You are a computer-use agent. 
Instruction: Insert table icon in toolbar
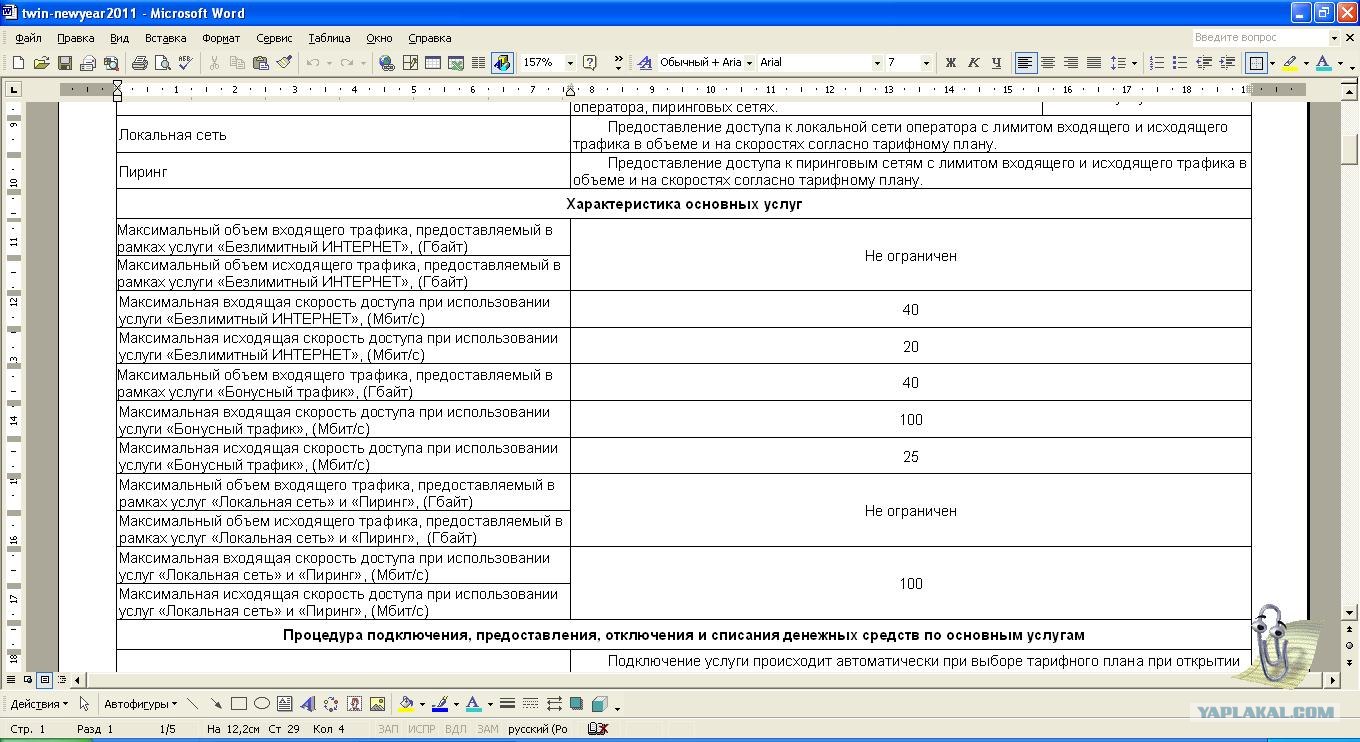coord(432,63)
